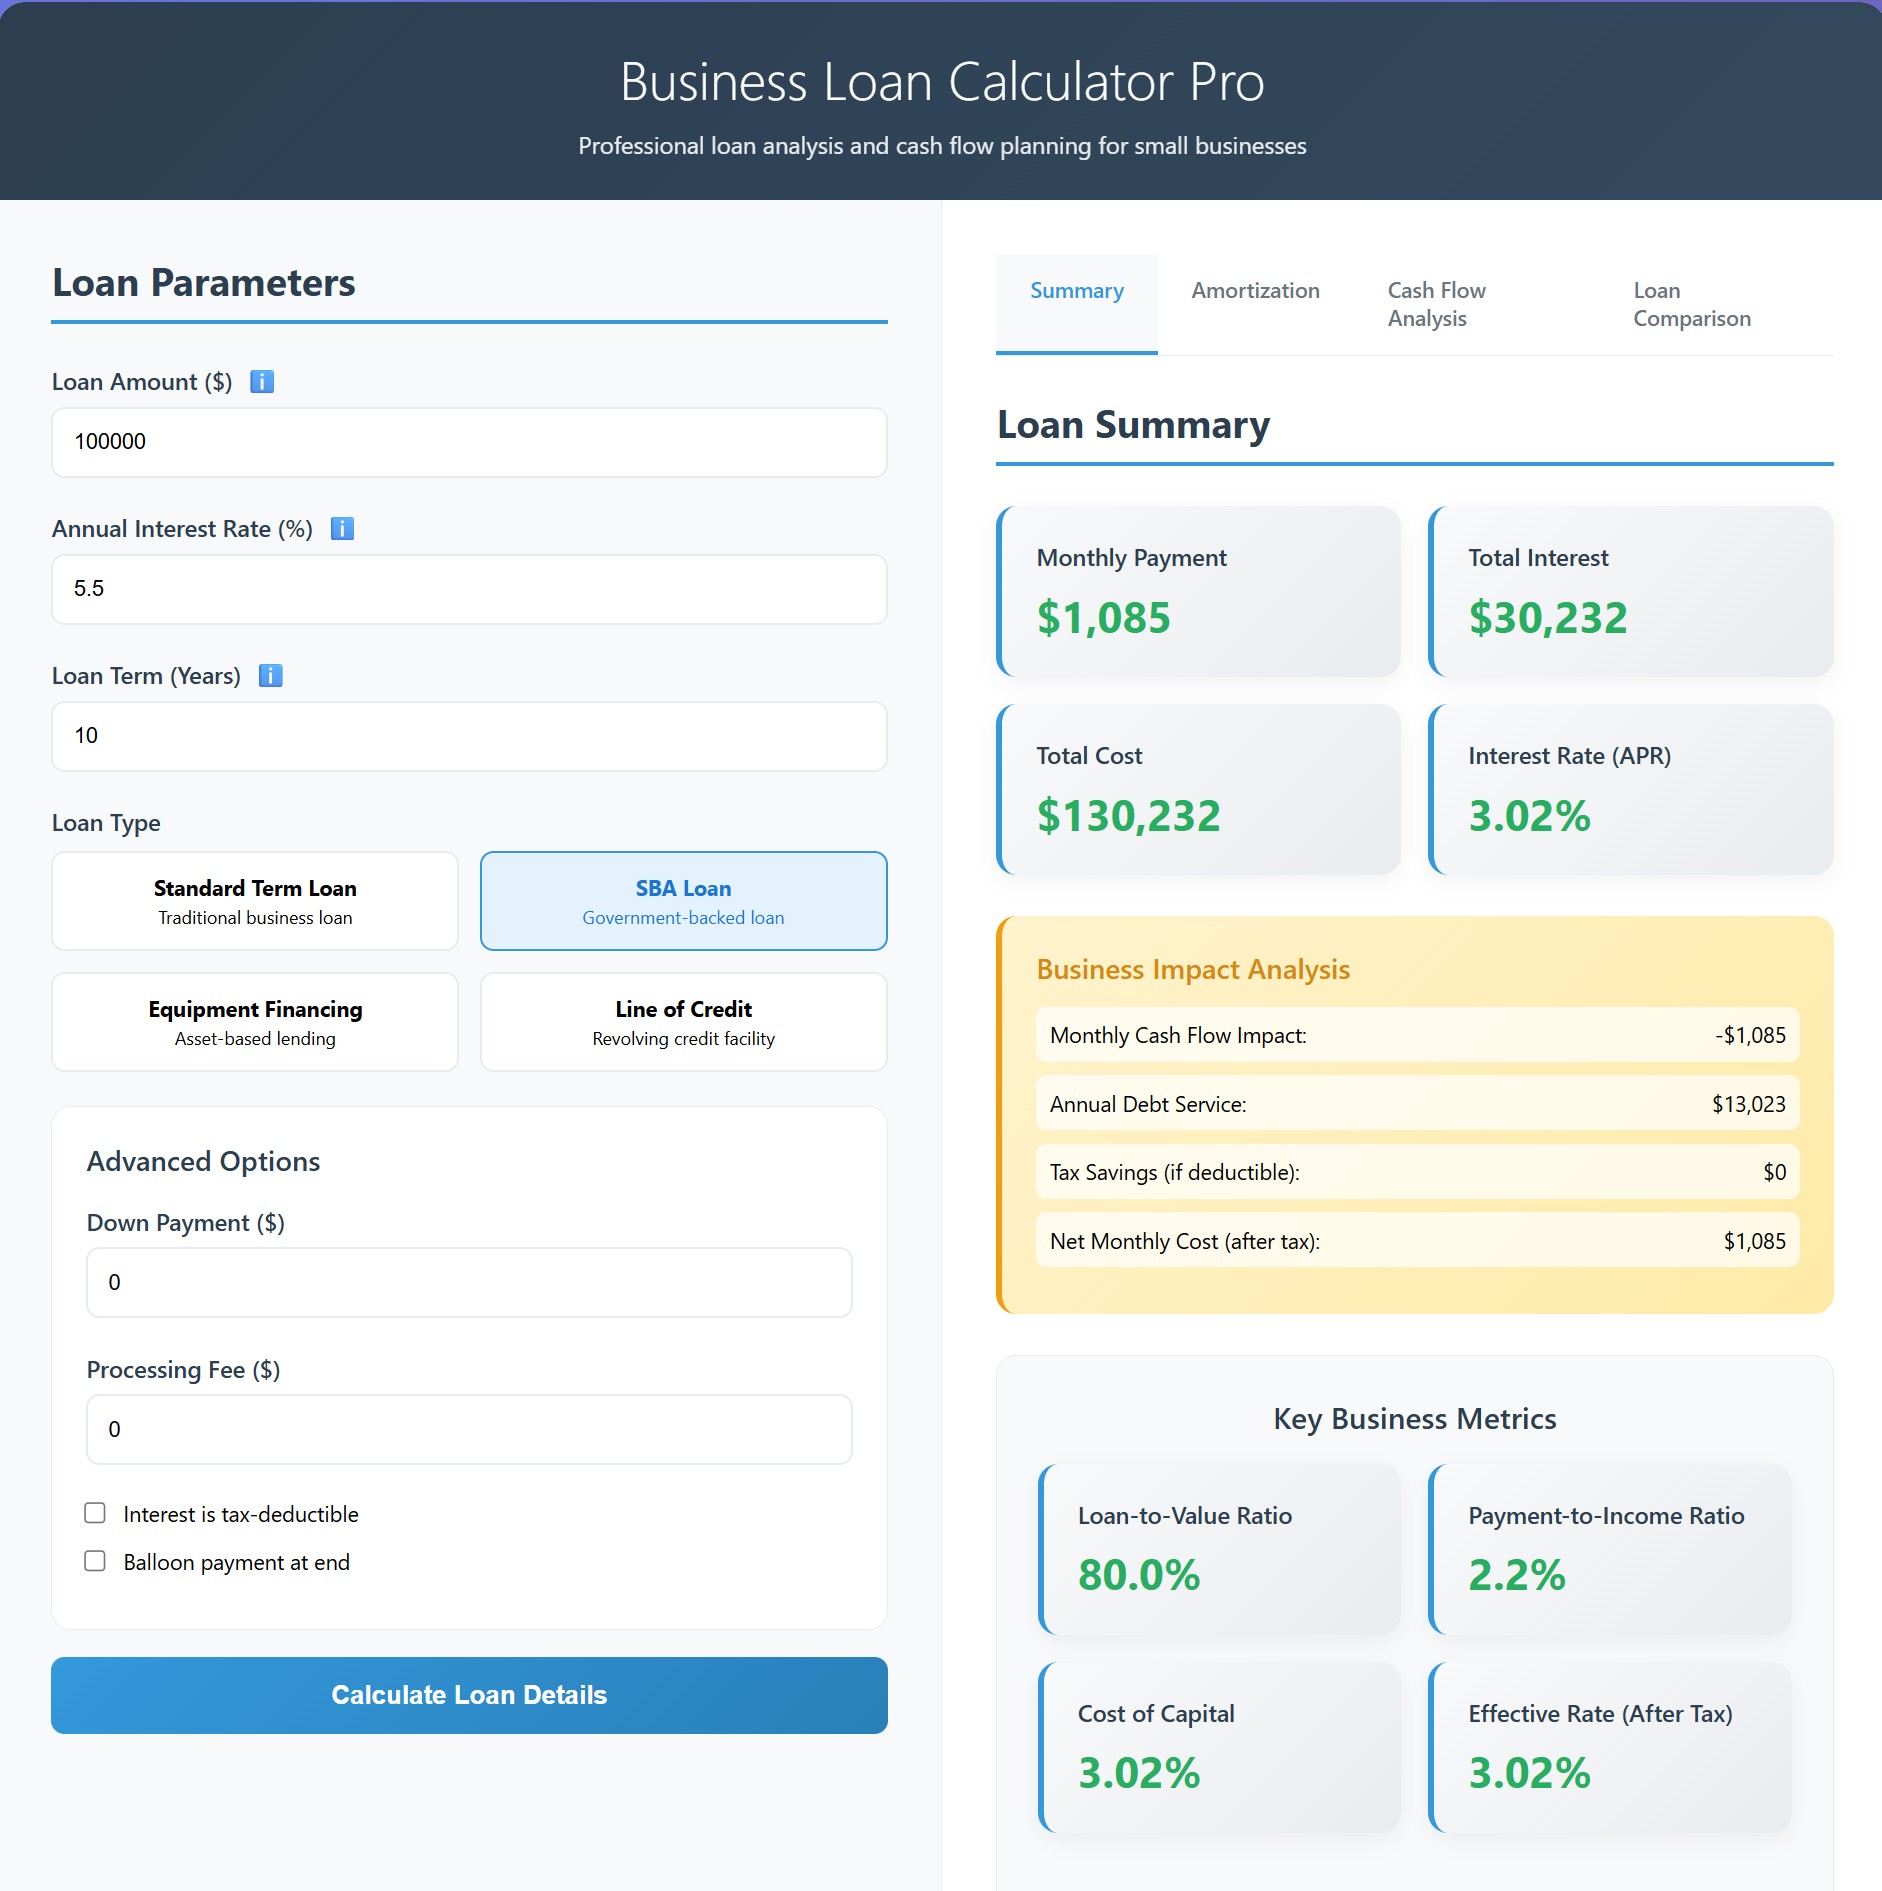
Task: Click inside the Loan Amount field
Action: (x=469, y=441)
